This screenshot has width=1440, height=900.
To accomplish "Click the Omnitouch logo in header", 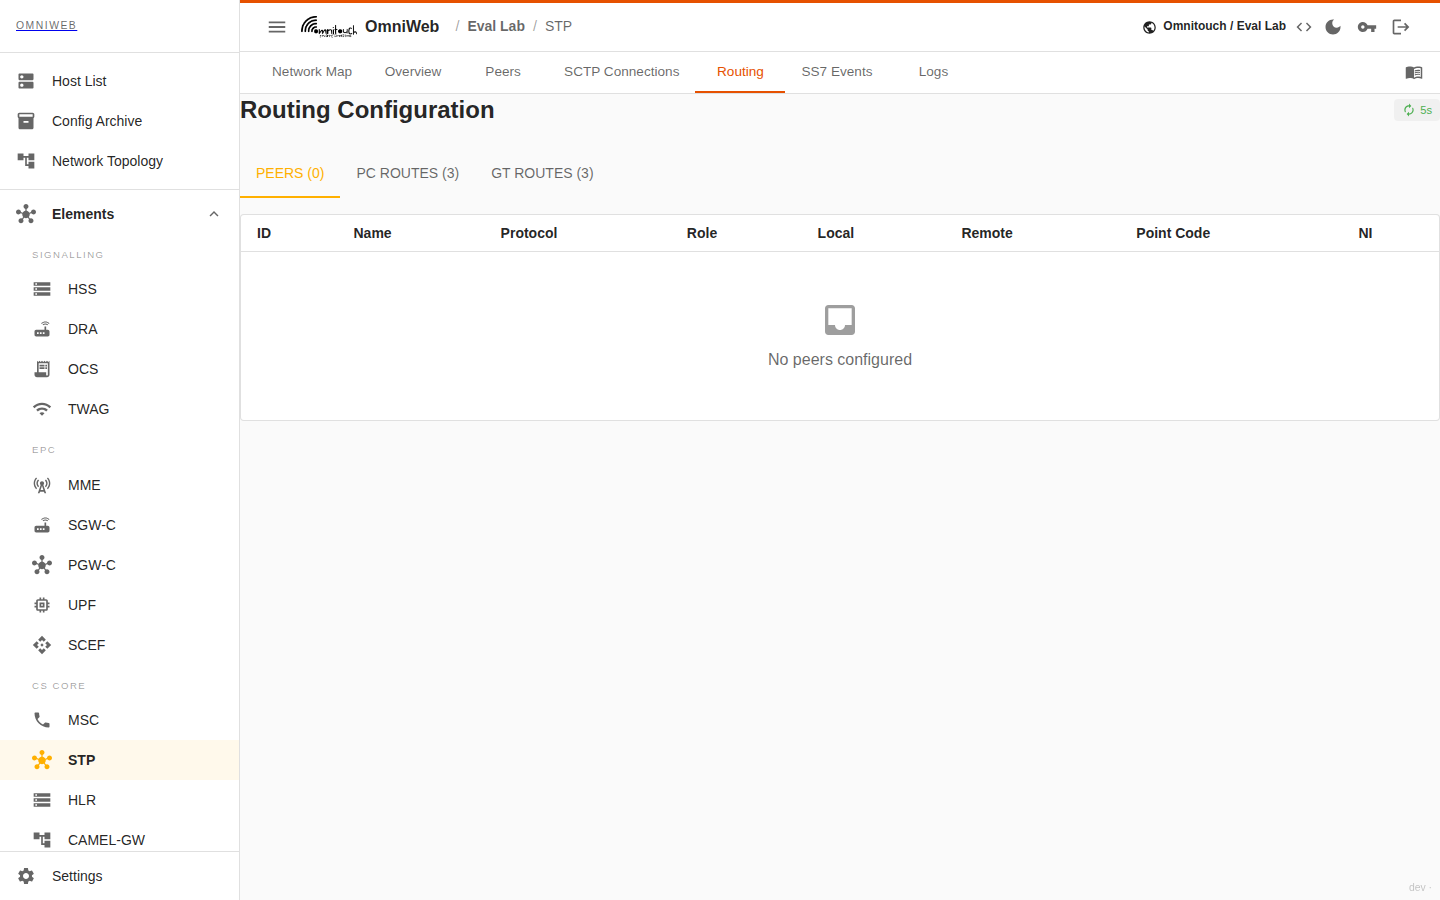I will point(328,26).
